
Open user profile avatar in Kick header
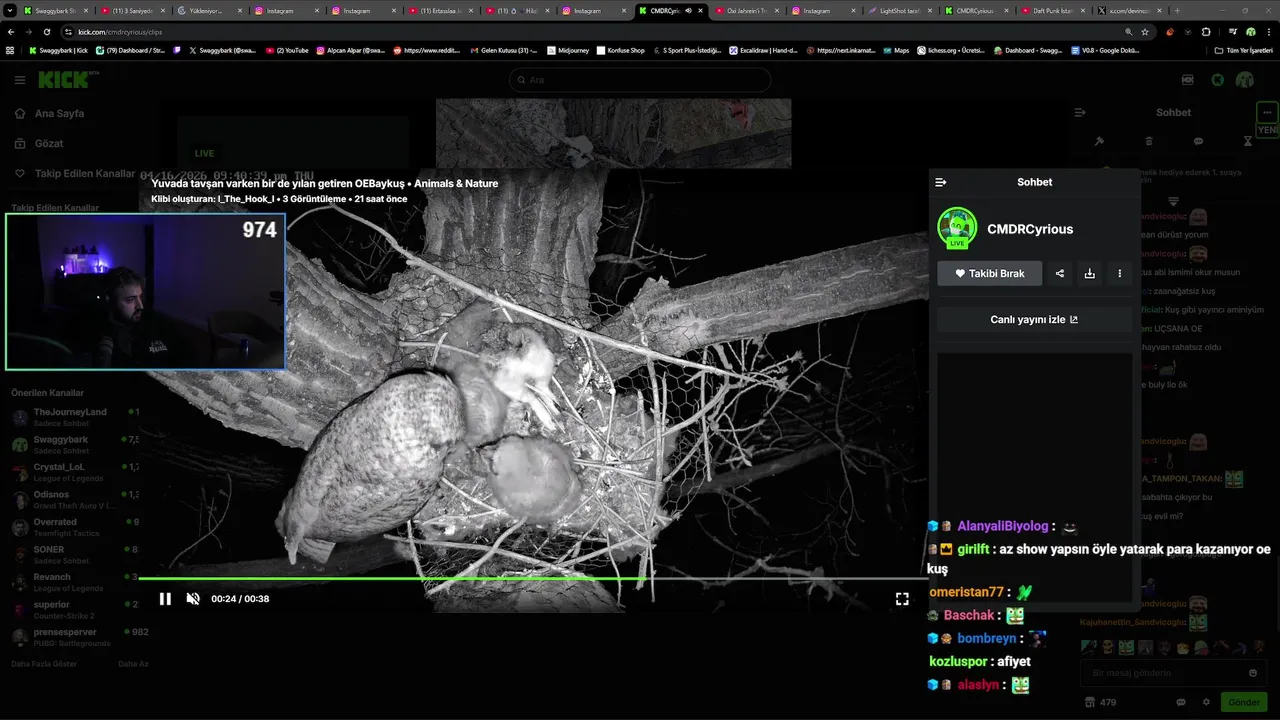1245,80
